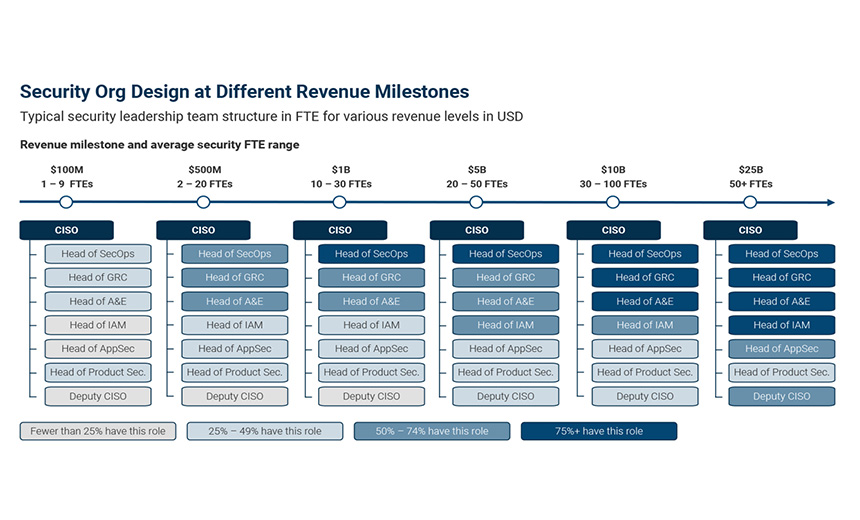Click Head of A&E in $100M column

tap(98, 302)
